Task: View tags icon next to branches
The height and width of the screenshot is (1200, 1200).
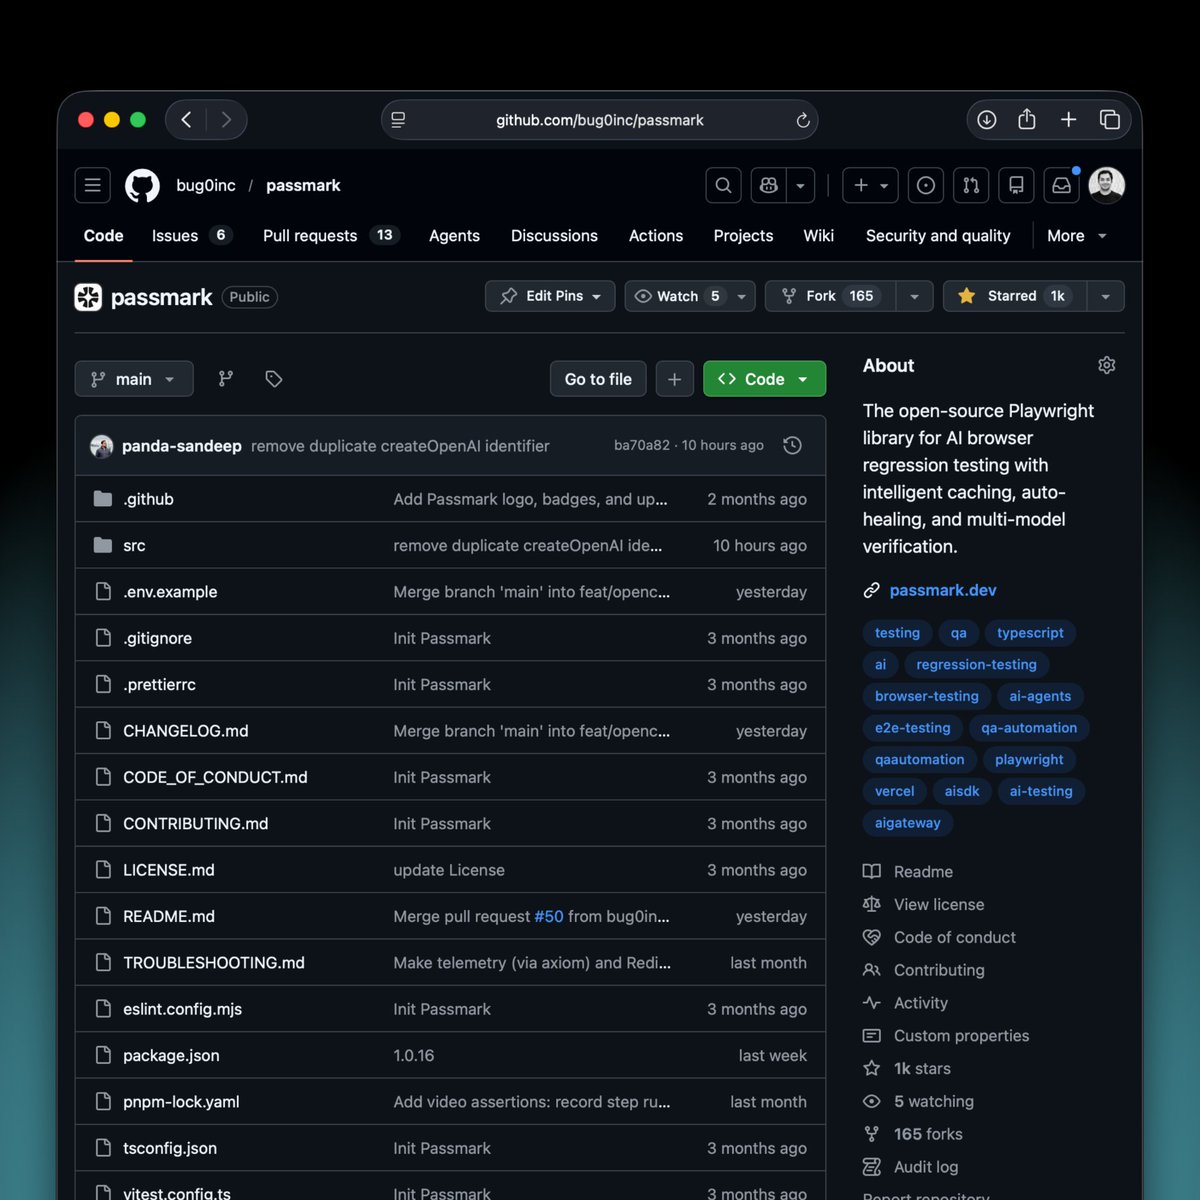Action: (x=273, y=379)
